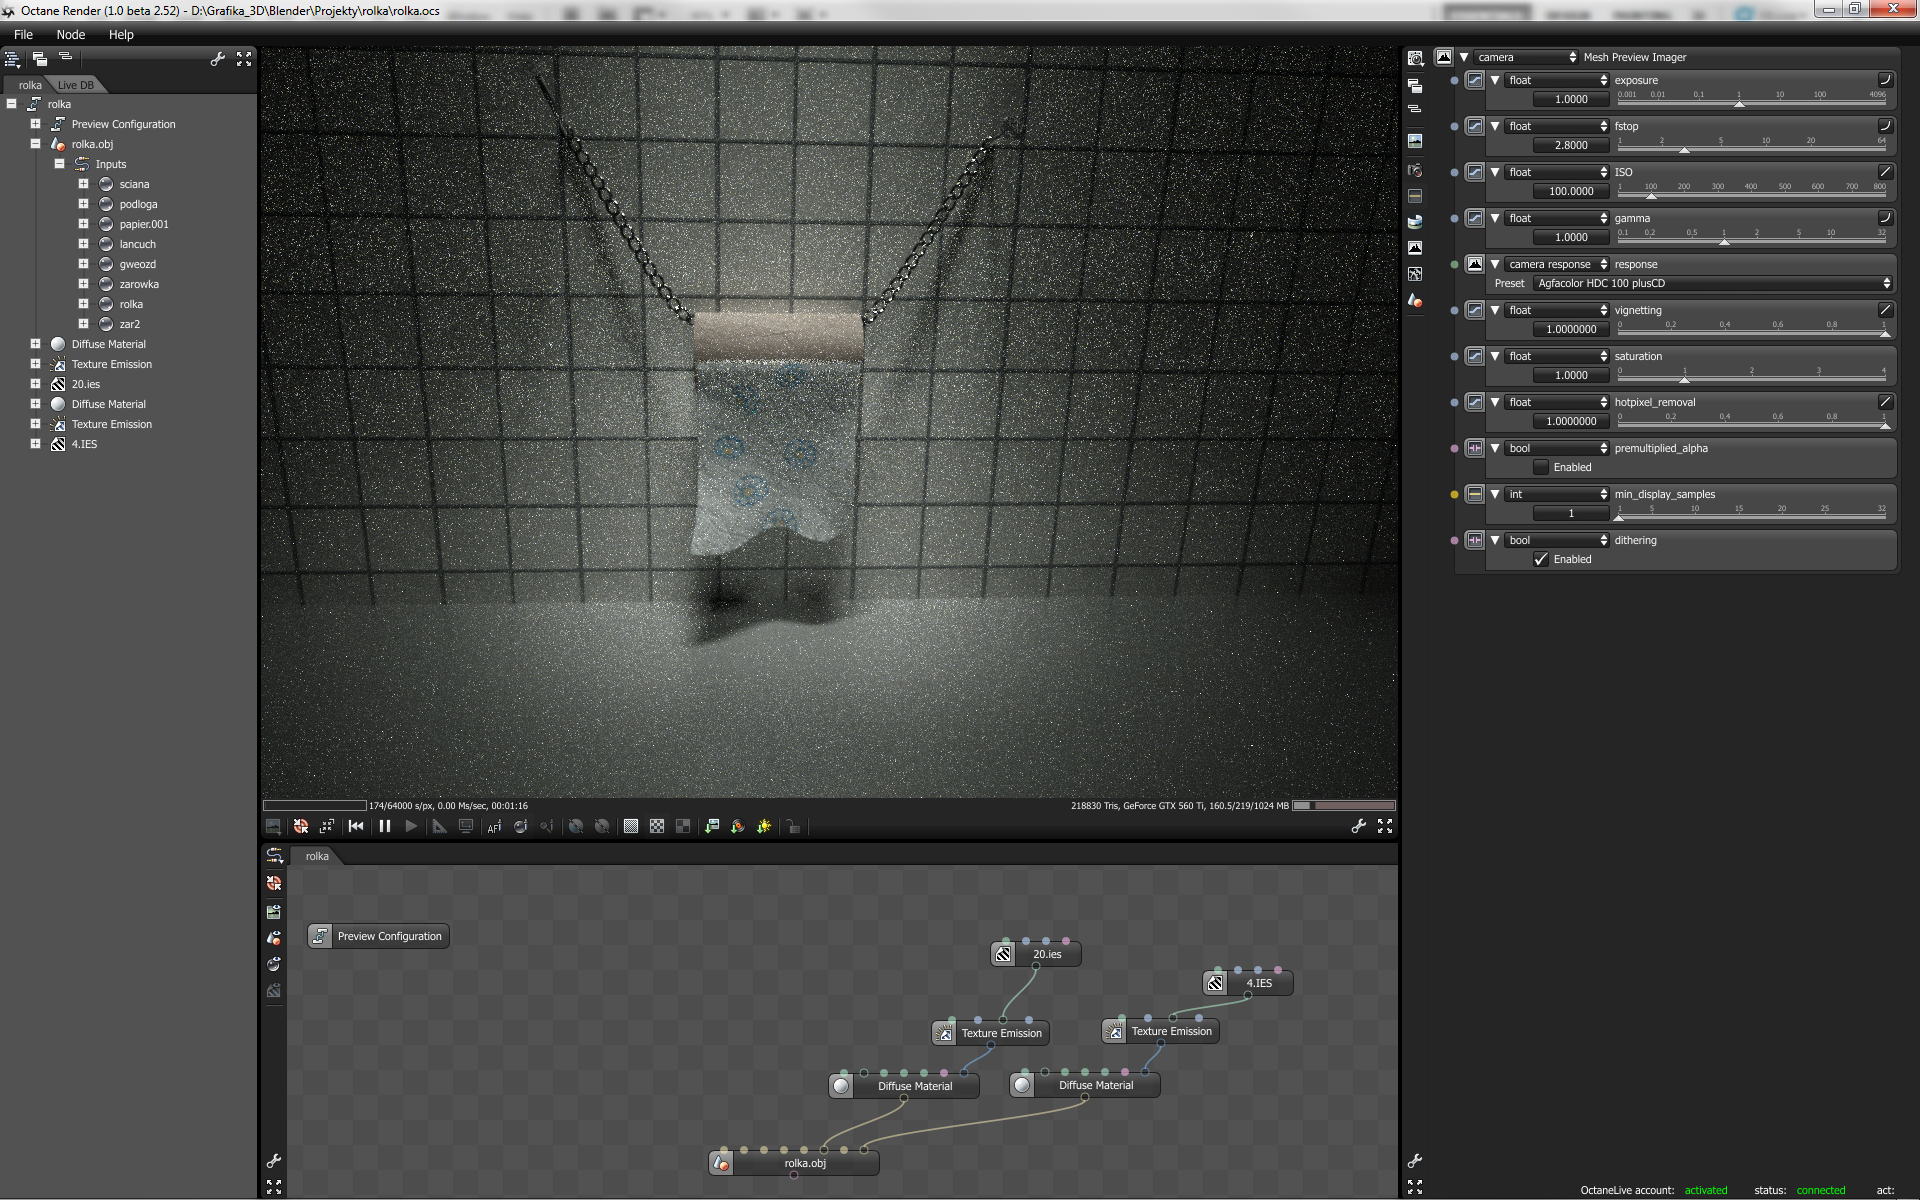Click the 20.ies node in graph editor
Image resolution: width=1920 pixels, height=1200 pixels.
[1046, 954]
